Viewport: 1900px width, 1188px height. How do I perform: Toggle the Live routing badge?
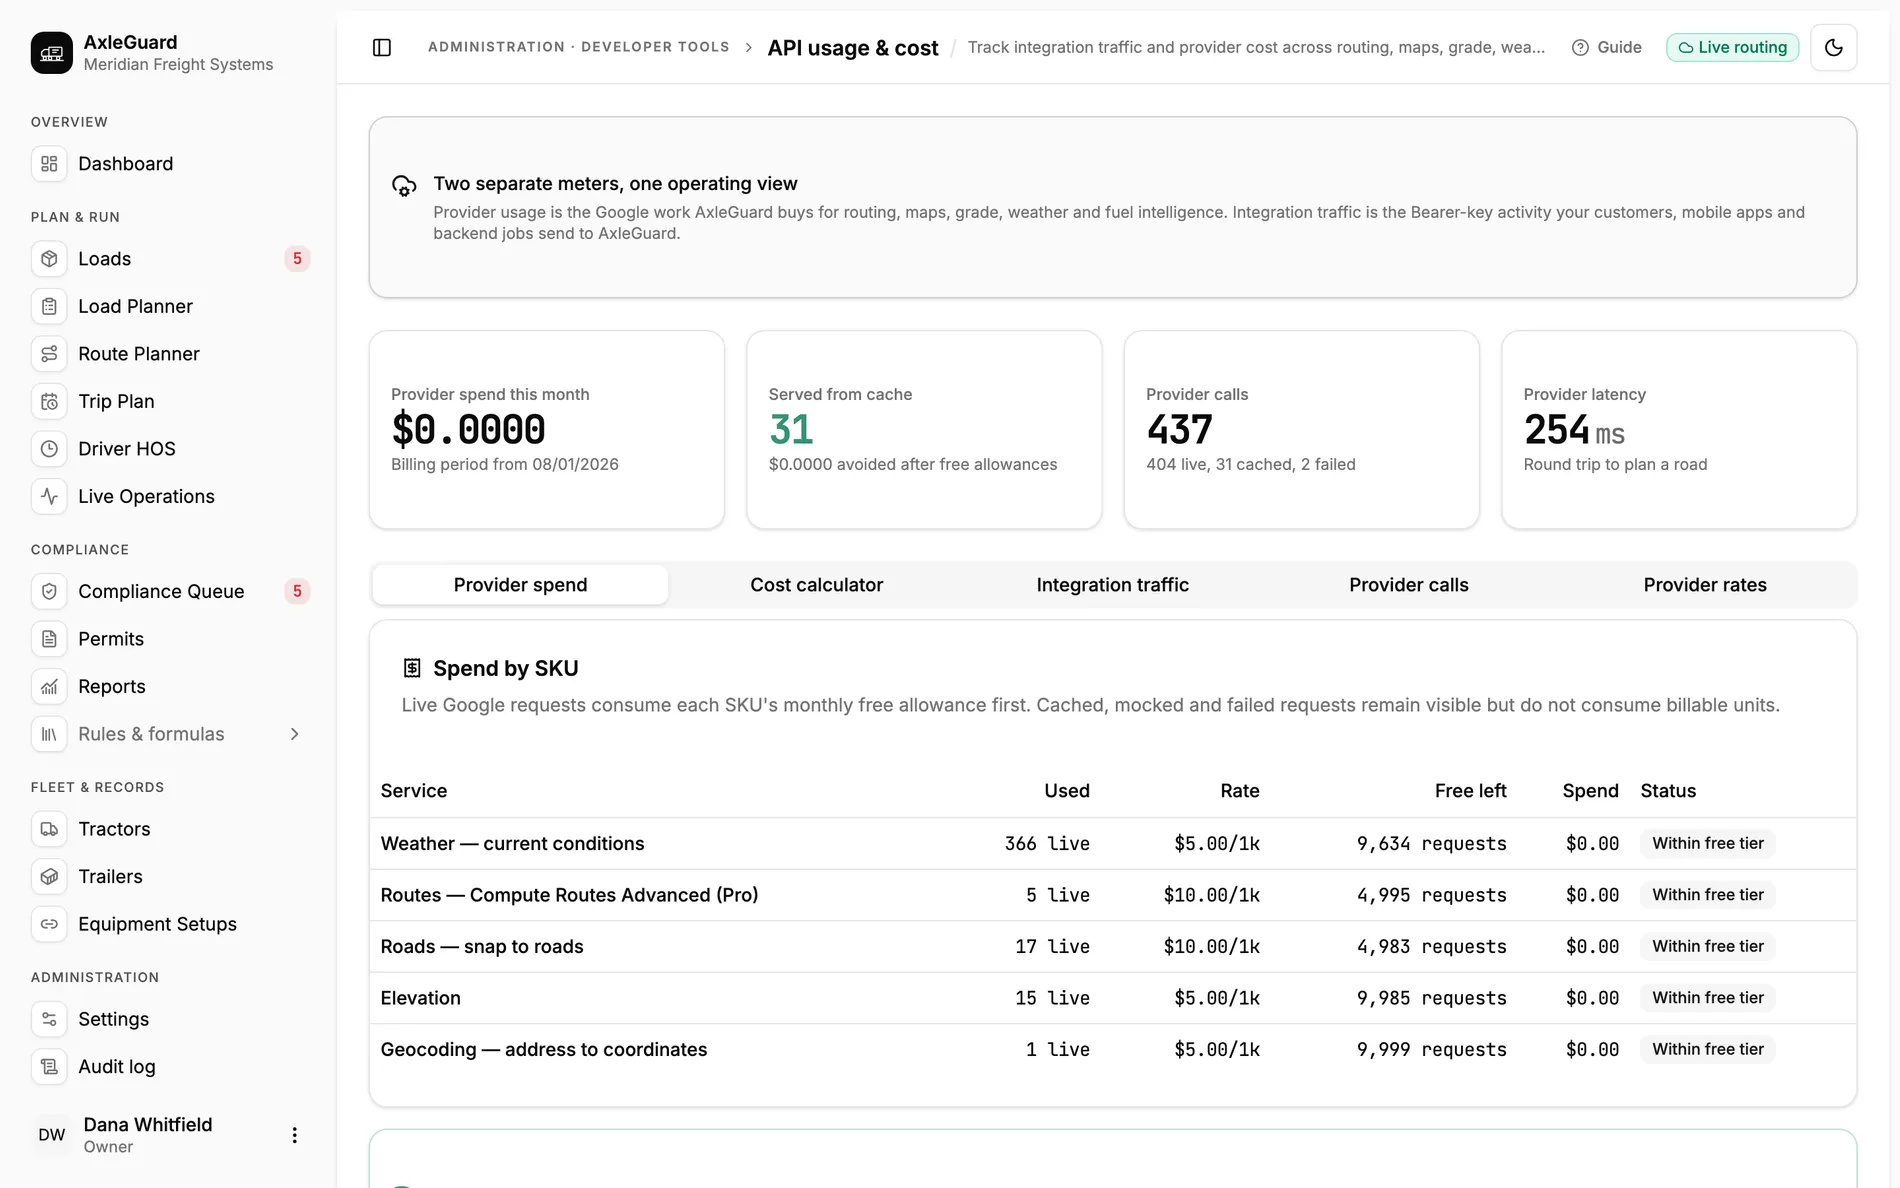click(x=1732, y=47)
